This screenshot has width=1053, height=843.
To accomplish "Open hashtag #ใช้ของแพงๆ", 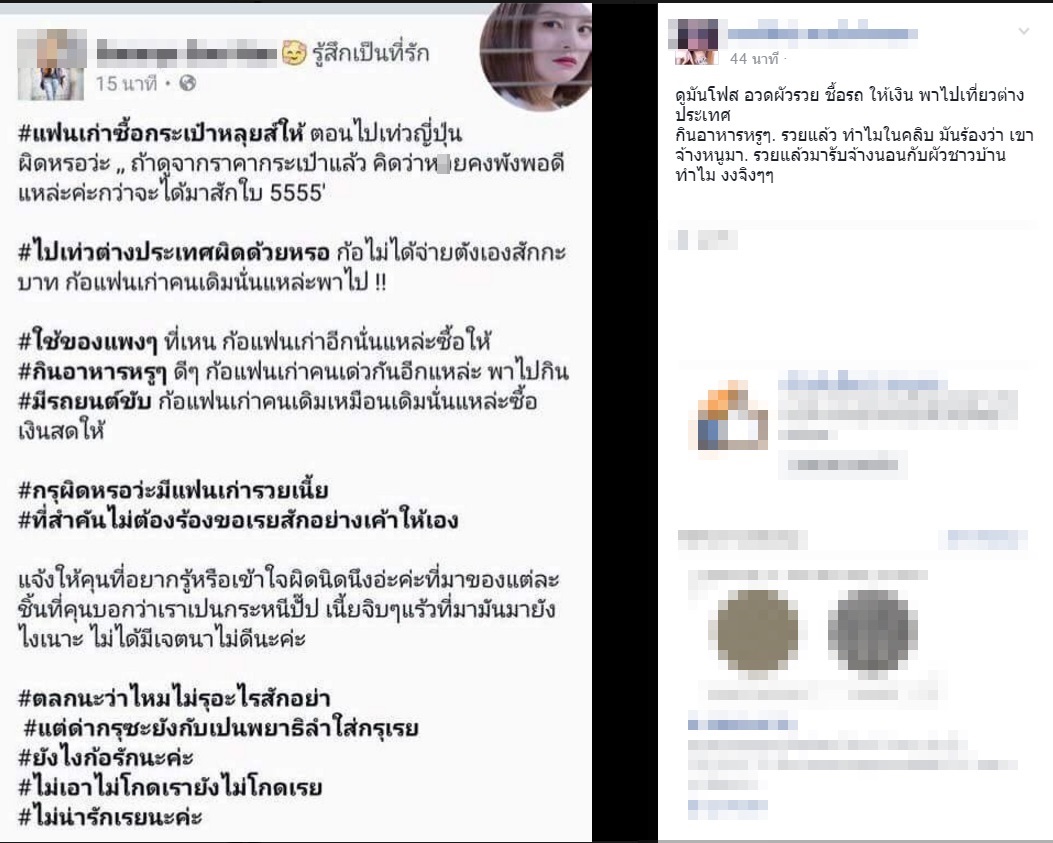I will click(87, 342).
